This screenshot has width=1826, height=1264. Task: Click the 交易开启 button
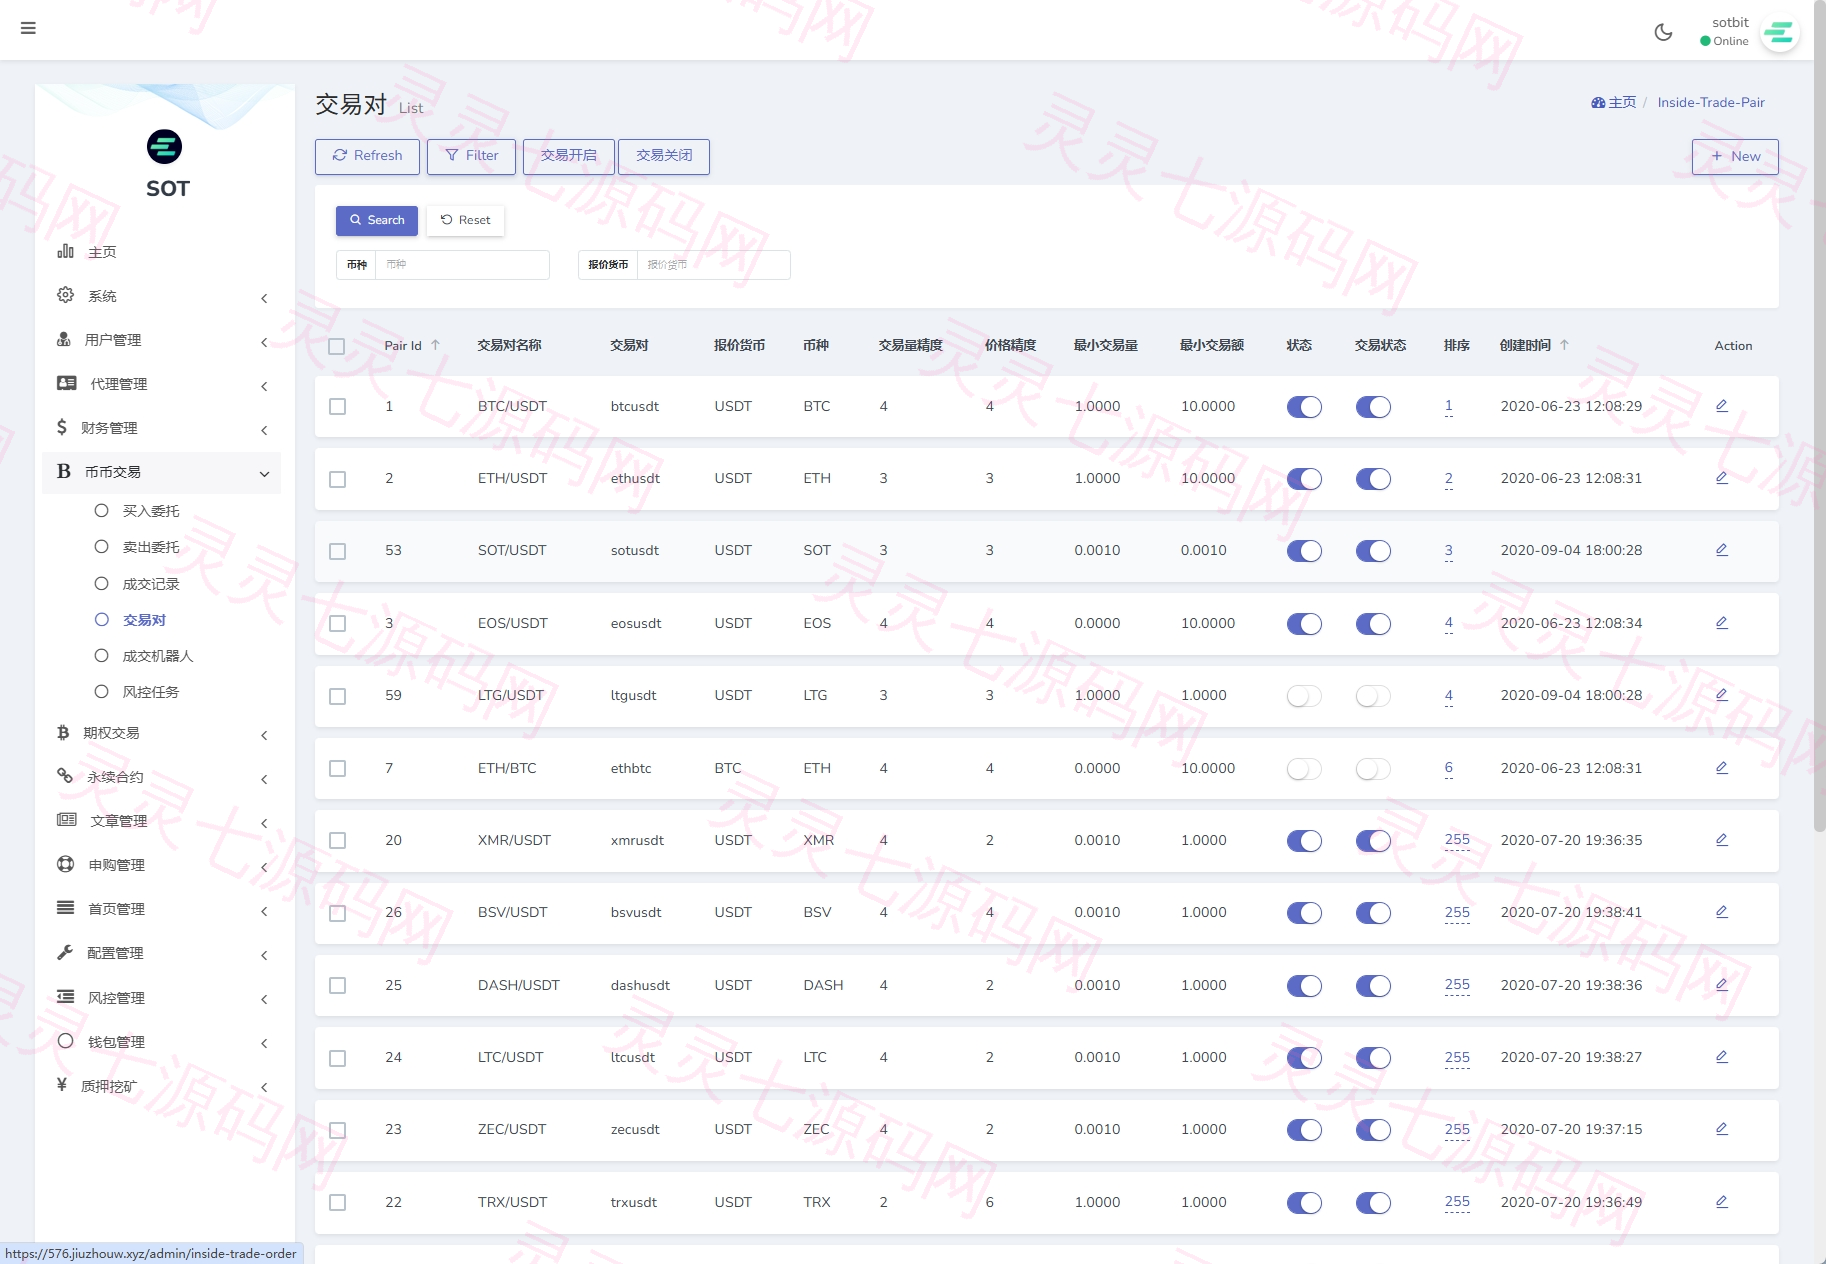pyautogui.click(x=568, y=156)
